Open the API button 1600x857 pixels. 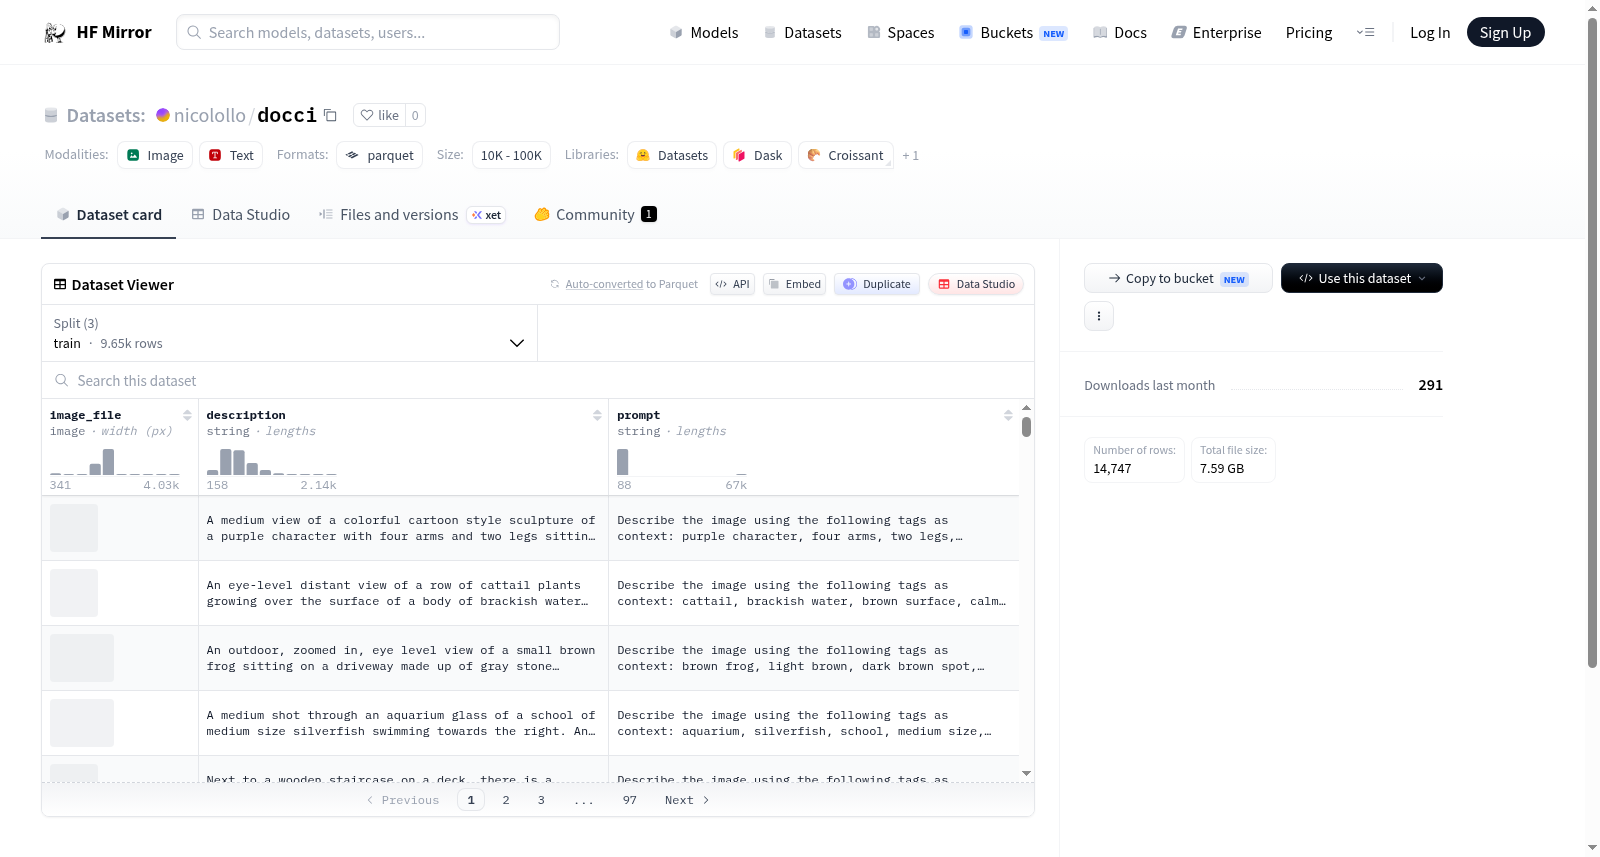tap(732, 284)
